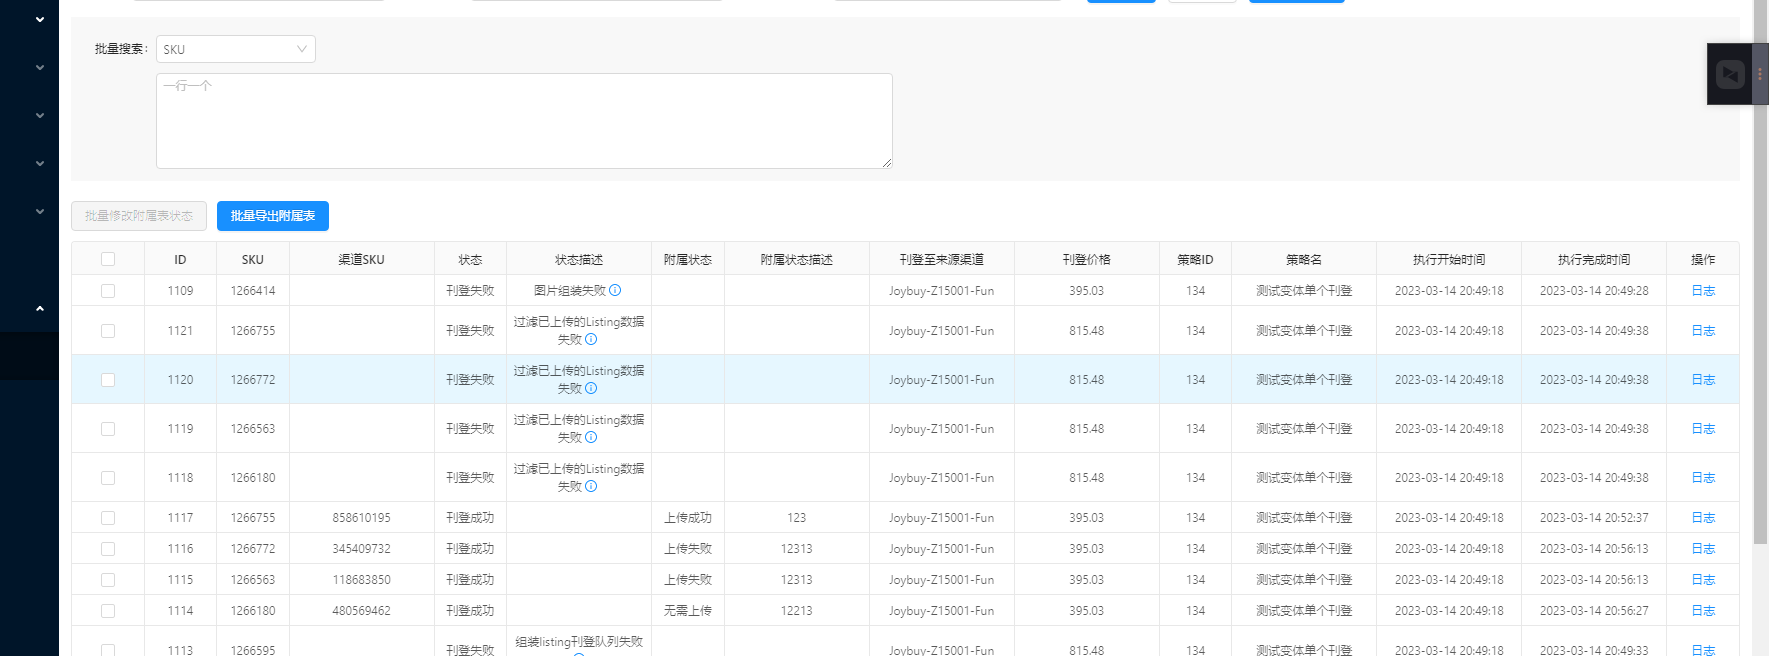1769x656 pixels.
Task: Click info icon in row ID 1119 status description
Action: (591, 437)
